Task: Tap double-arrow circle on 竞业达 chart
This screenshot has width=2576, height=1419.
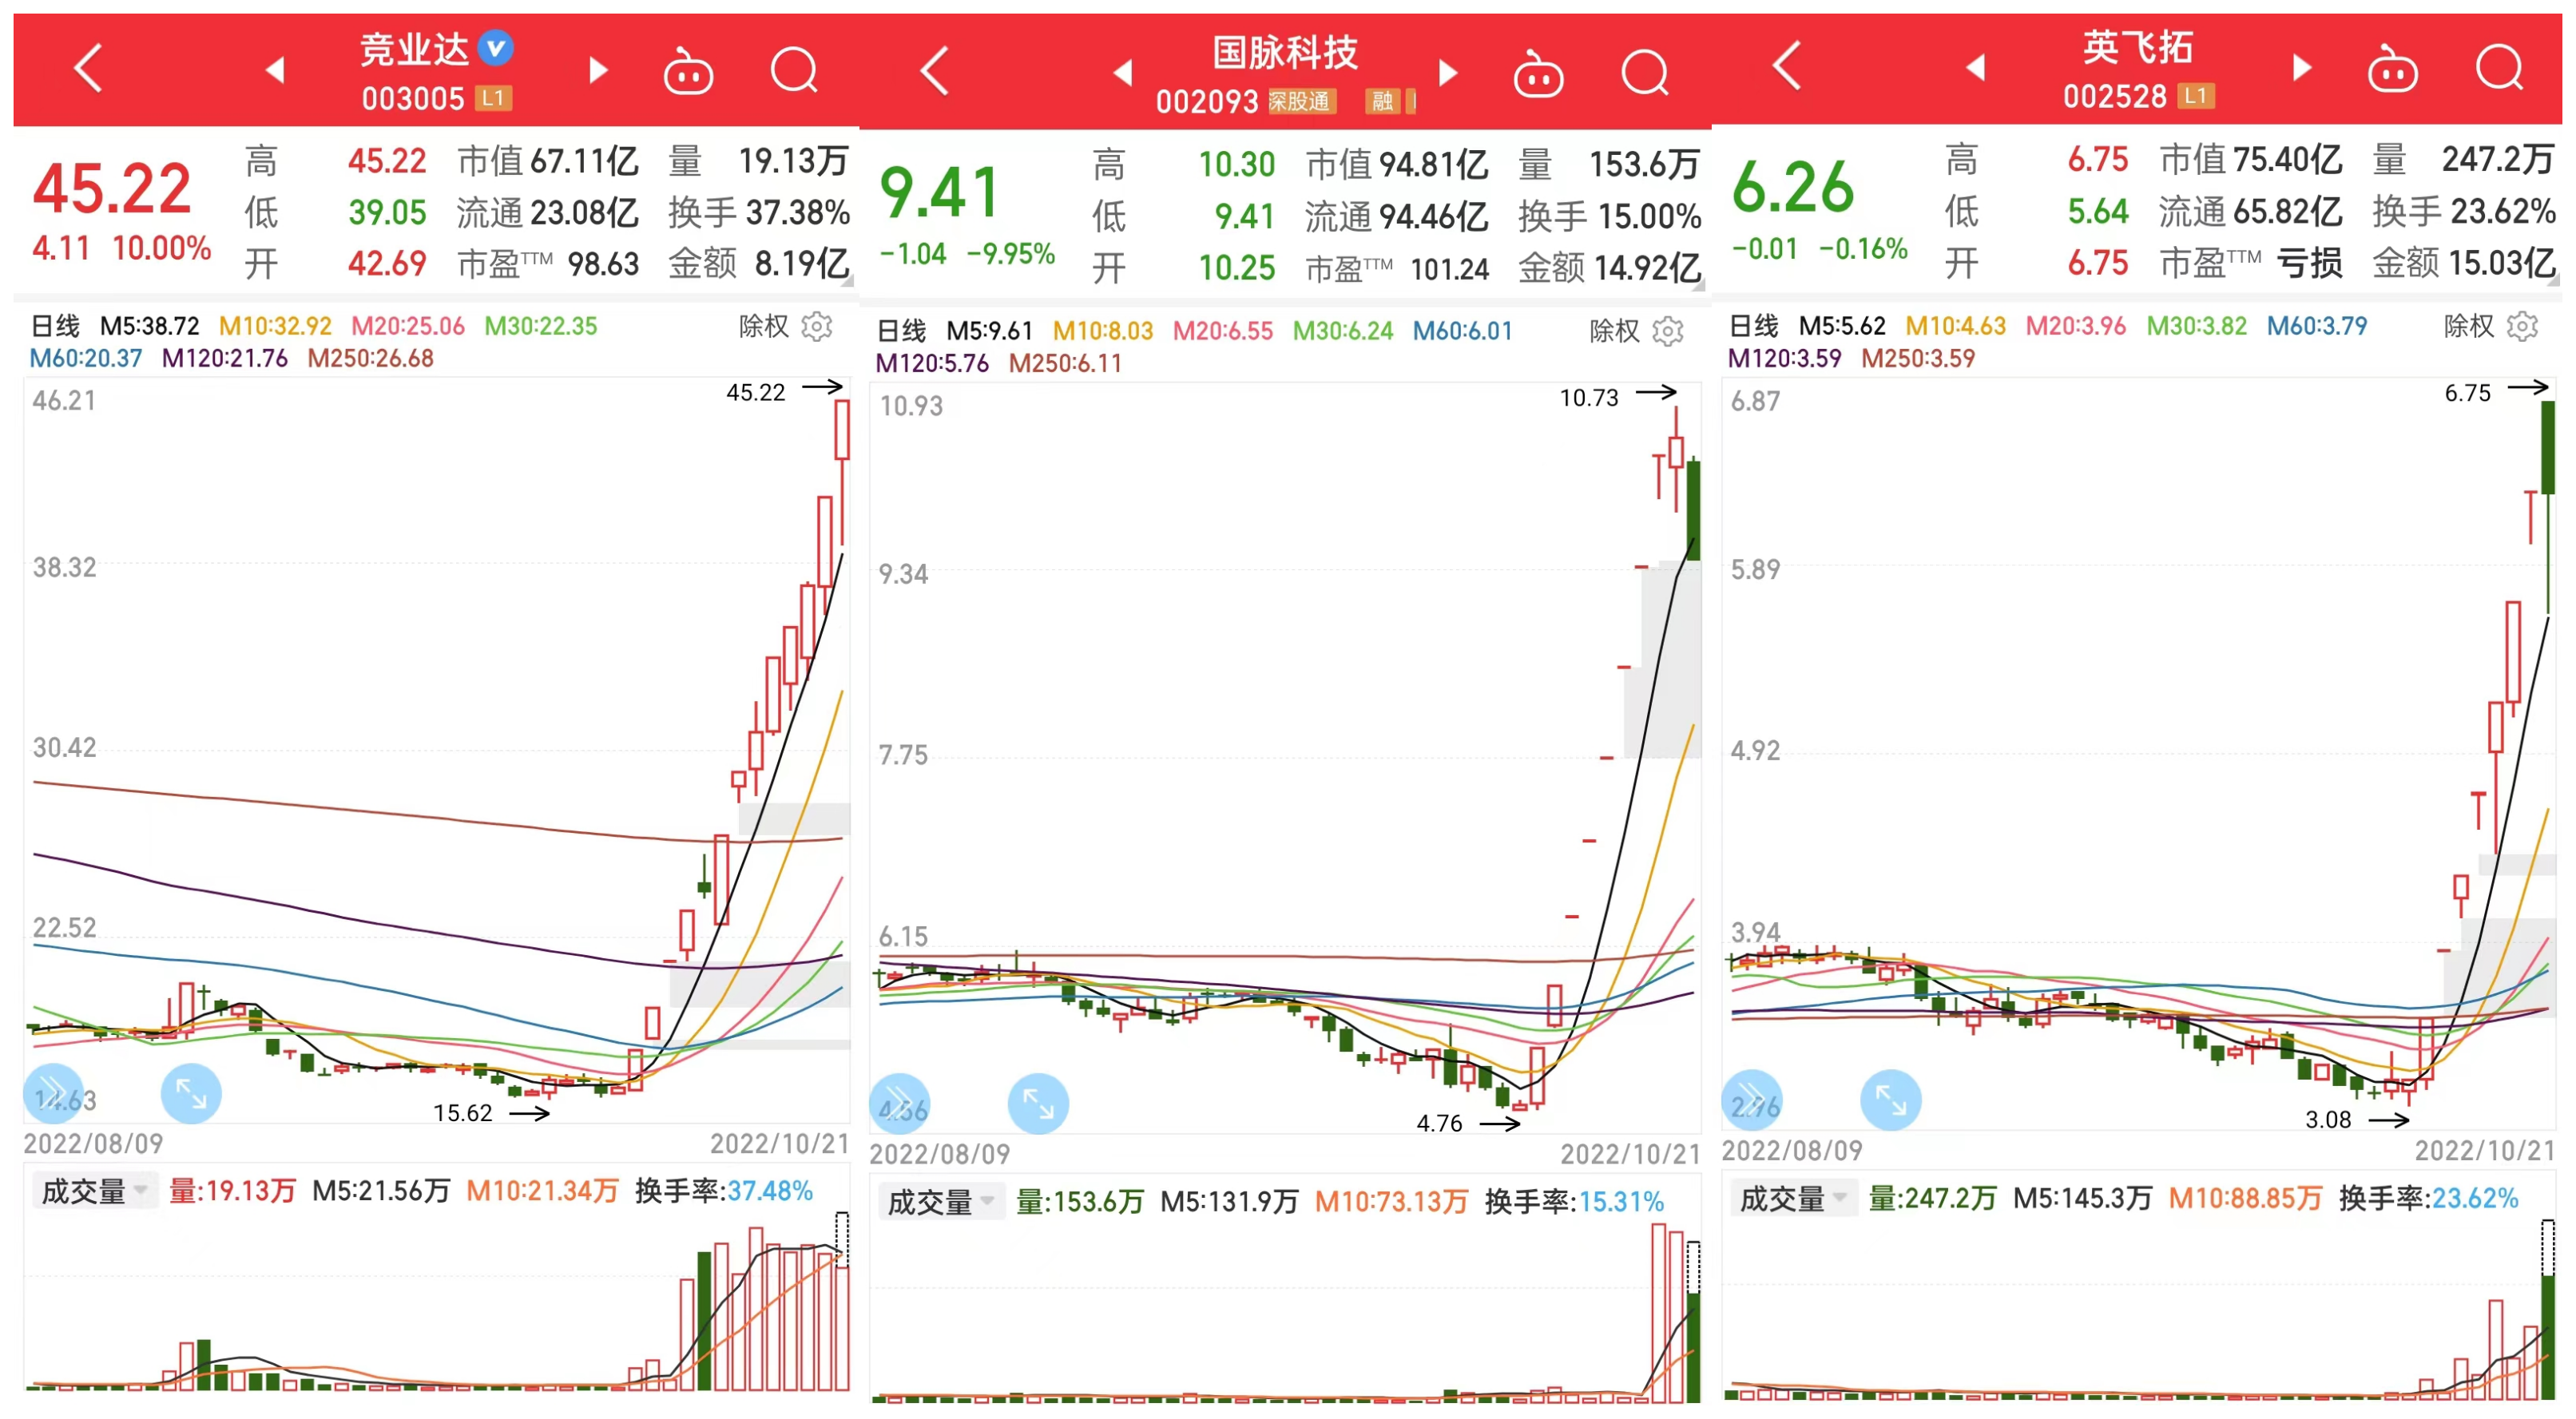Action: click(x=53, y=1093)
